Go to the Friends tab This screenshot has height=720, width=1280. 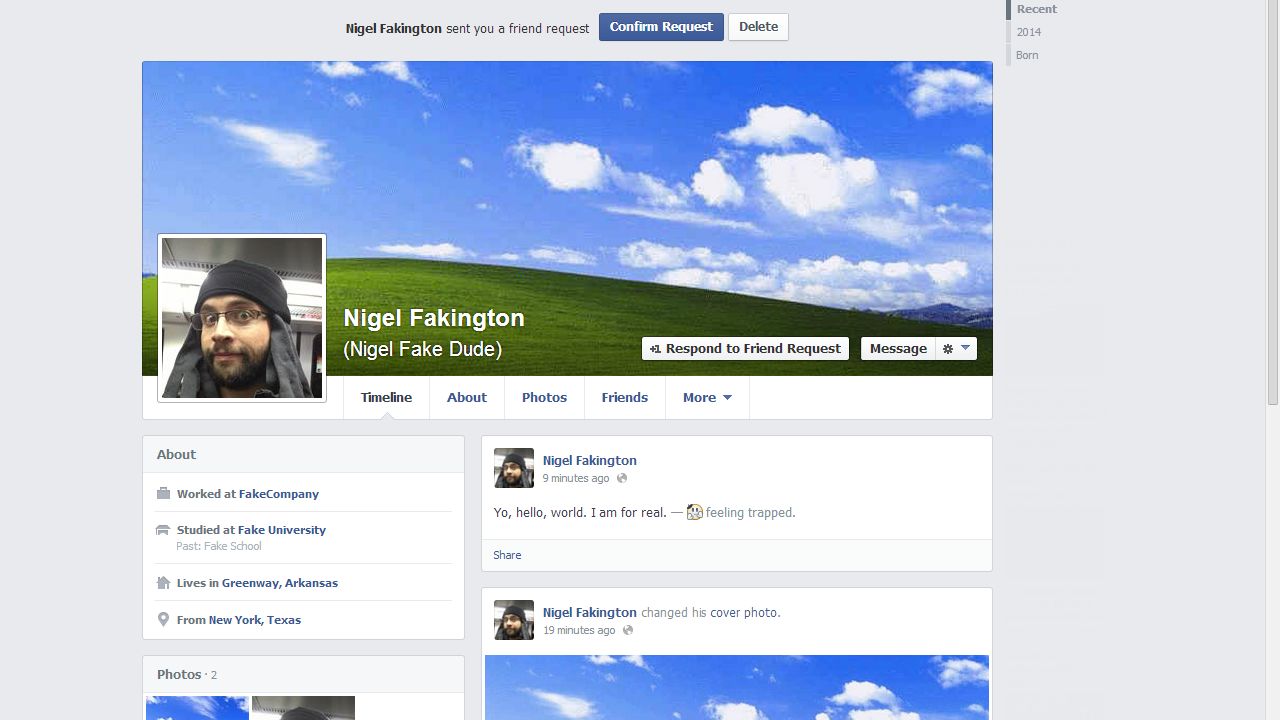tap(625, 398)
